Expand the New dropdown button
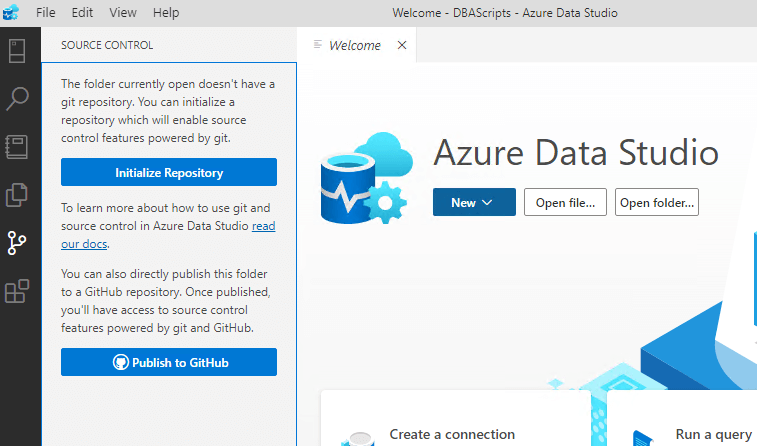 point(474,202)
